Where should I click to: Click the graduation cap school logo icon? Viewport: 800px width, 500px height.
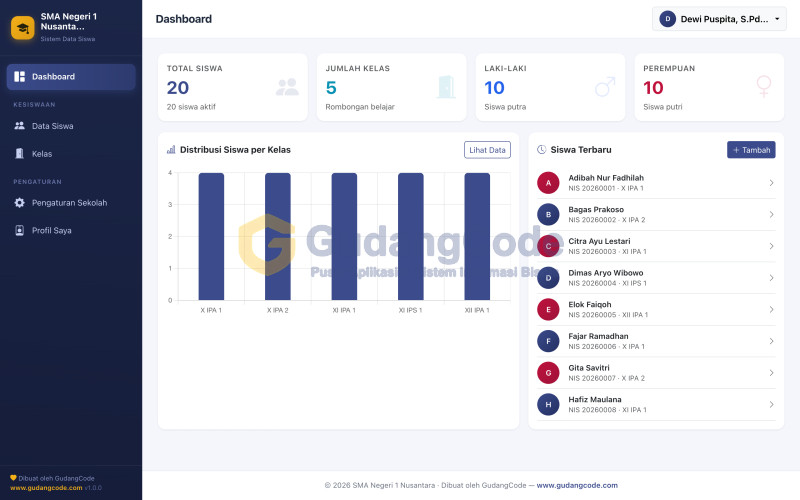tap(22, 28)
